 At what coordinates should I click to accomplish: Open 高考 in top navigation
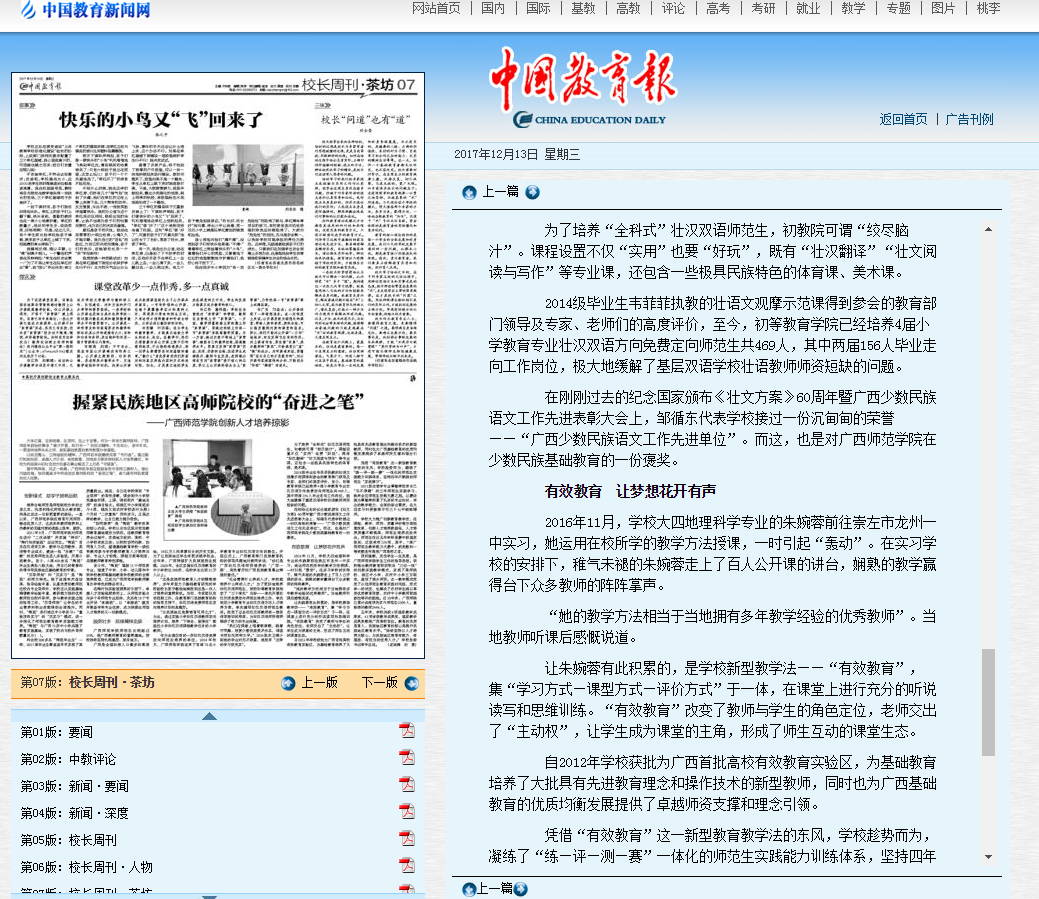coord(718,9)
